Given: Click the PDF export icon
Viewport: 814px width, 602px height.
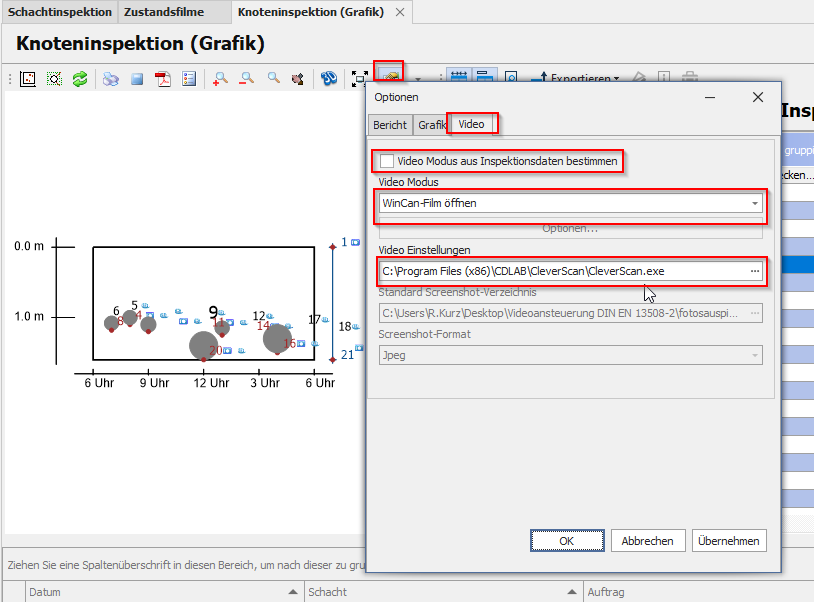Looking at the screenshot, I should [x=162, y=78].
